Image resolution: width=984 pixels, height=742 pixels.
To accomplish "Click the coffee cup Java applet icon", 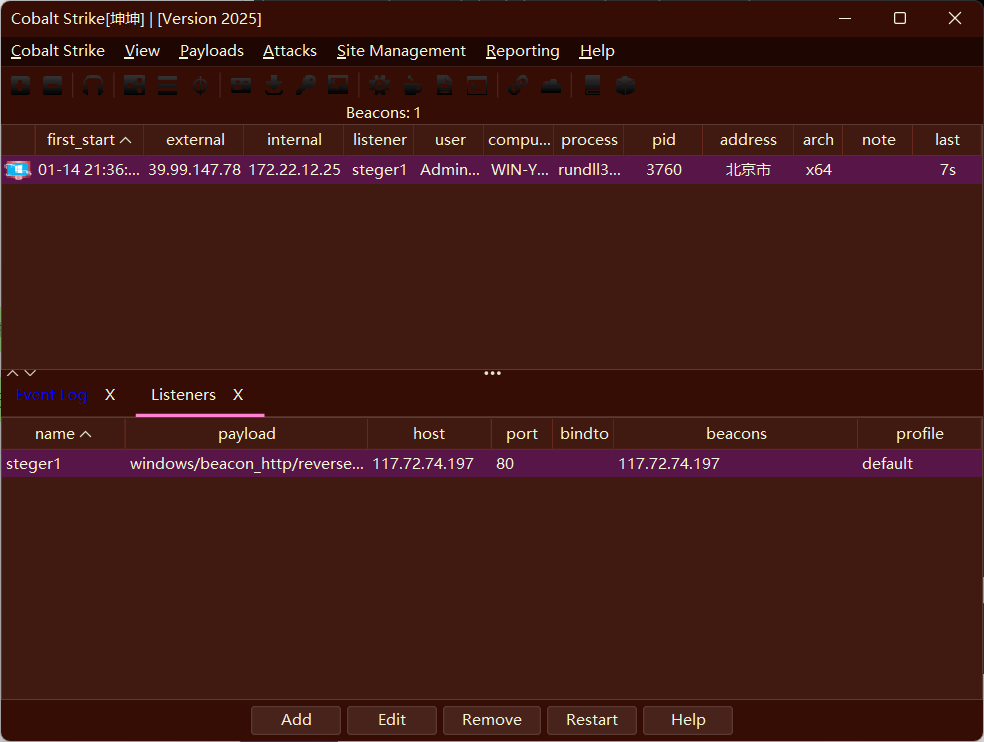I will [x=412, y=86].
